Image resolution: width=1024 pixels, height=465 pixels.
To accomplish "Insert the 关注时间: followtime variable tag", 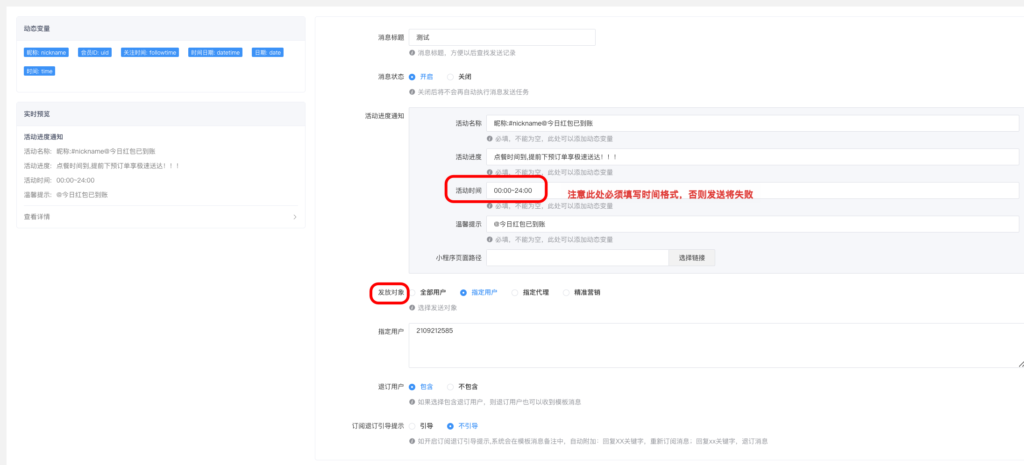I will [x=150, y=52].
